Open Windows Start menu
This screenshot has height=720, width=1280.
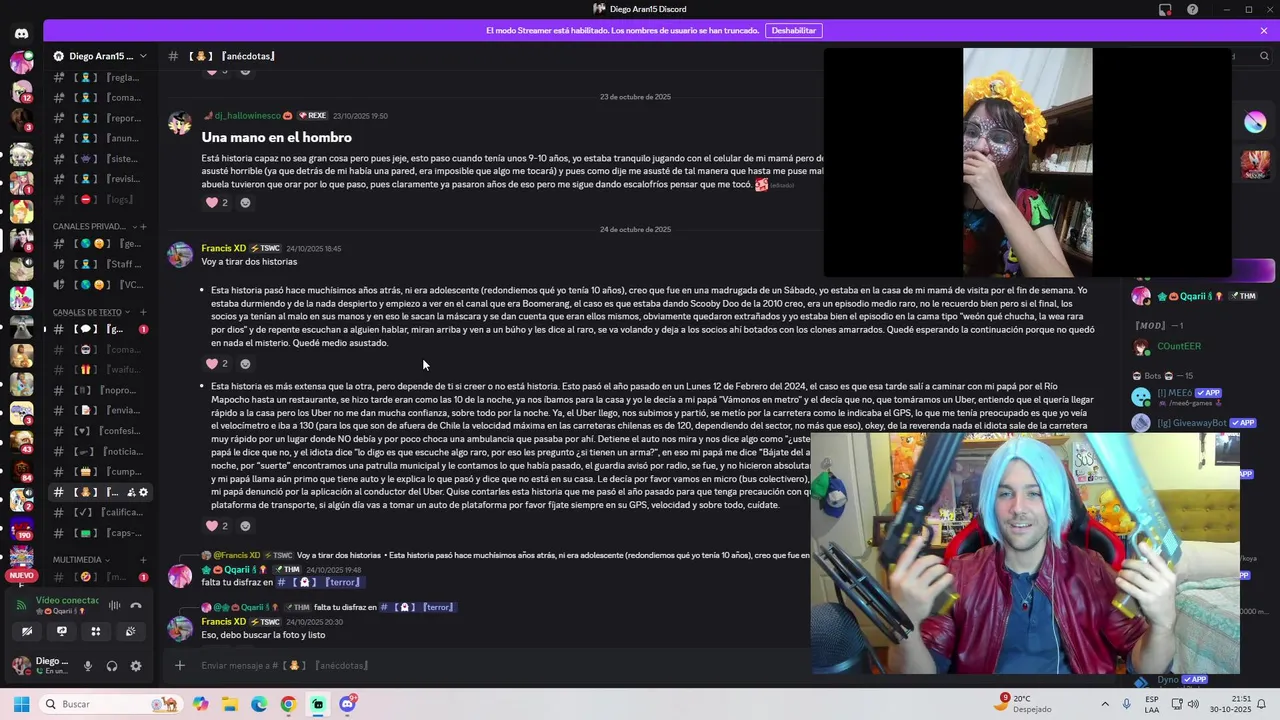(21, 704)
